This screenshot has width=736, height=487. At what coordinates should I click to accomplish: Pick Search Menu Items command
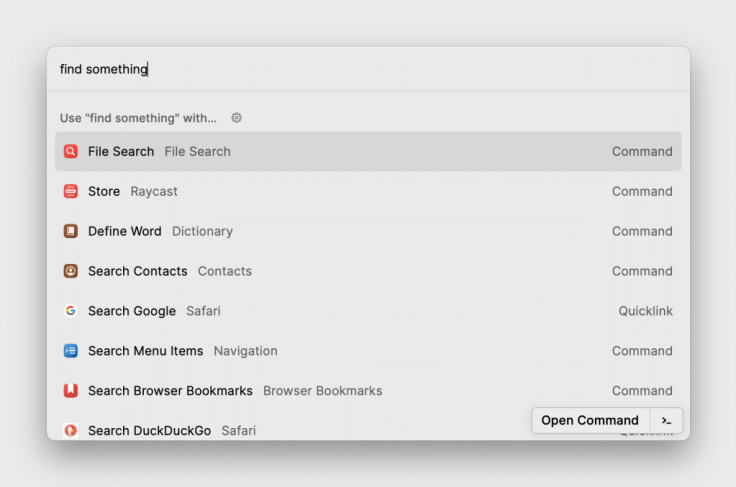click(x=368, y=351)
